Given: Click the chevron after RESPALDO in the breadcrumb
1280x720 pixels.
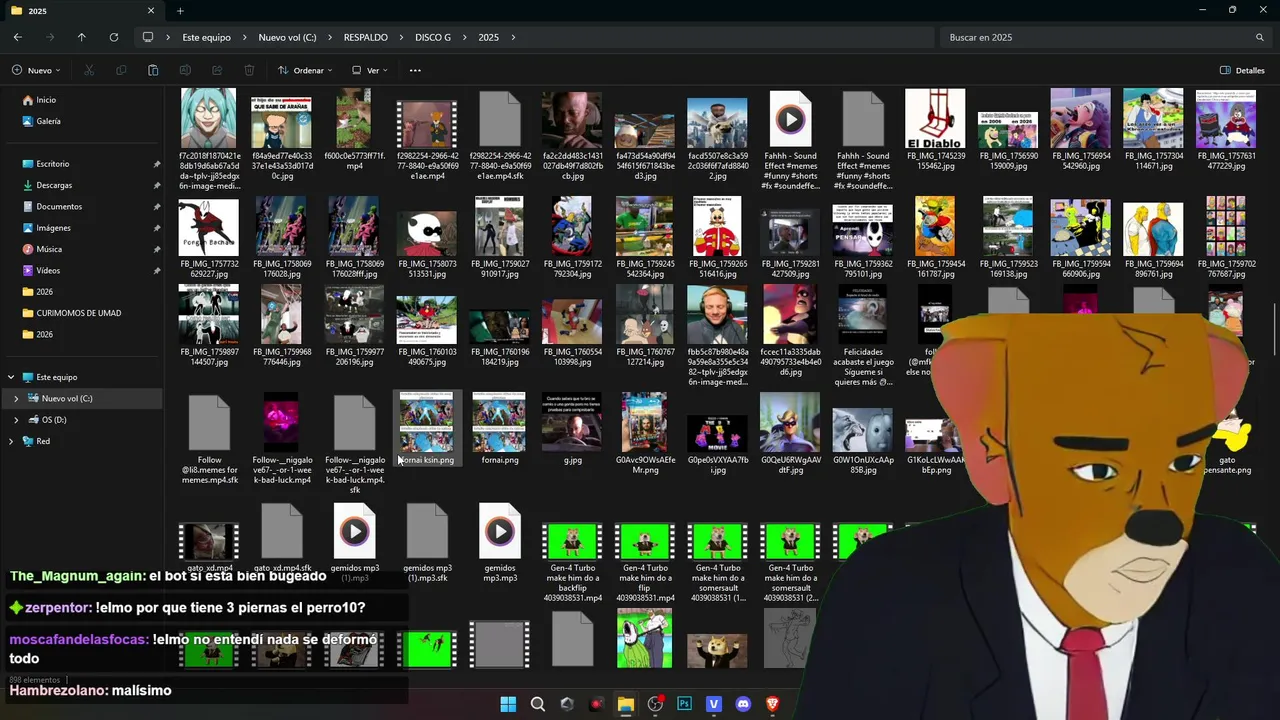Looking at the screenshot, I should (400, 37).
